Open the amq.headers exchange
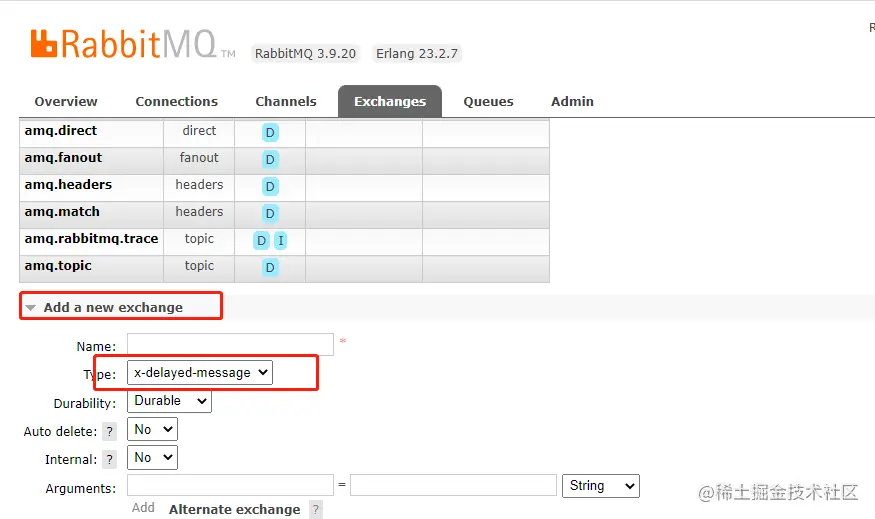Viewport: 875px width, 519px height. pos(68,185)
